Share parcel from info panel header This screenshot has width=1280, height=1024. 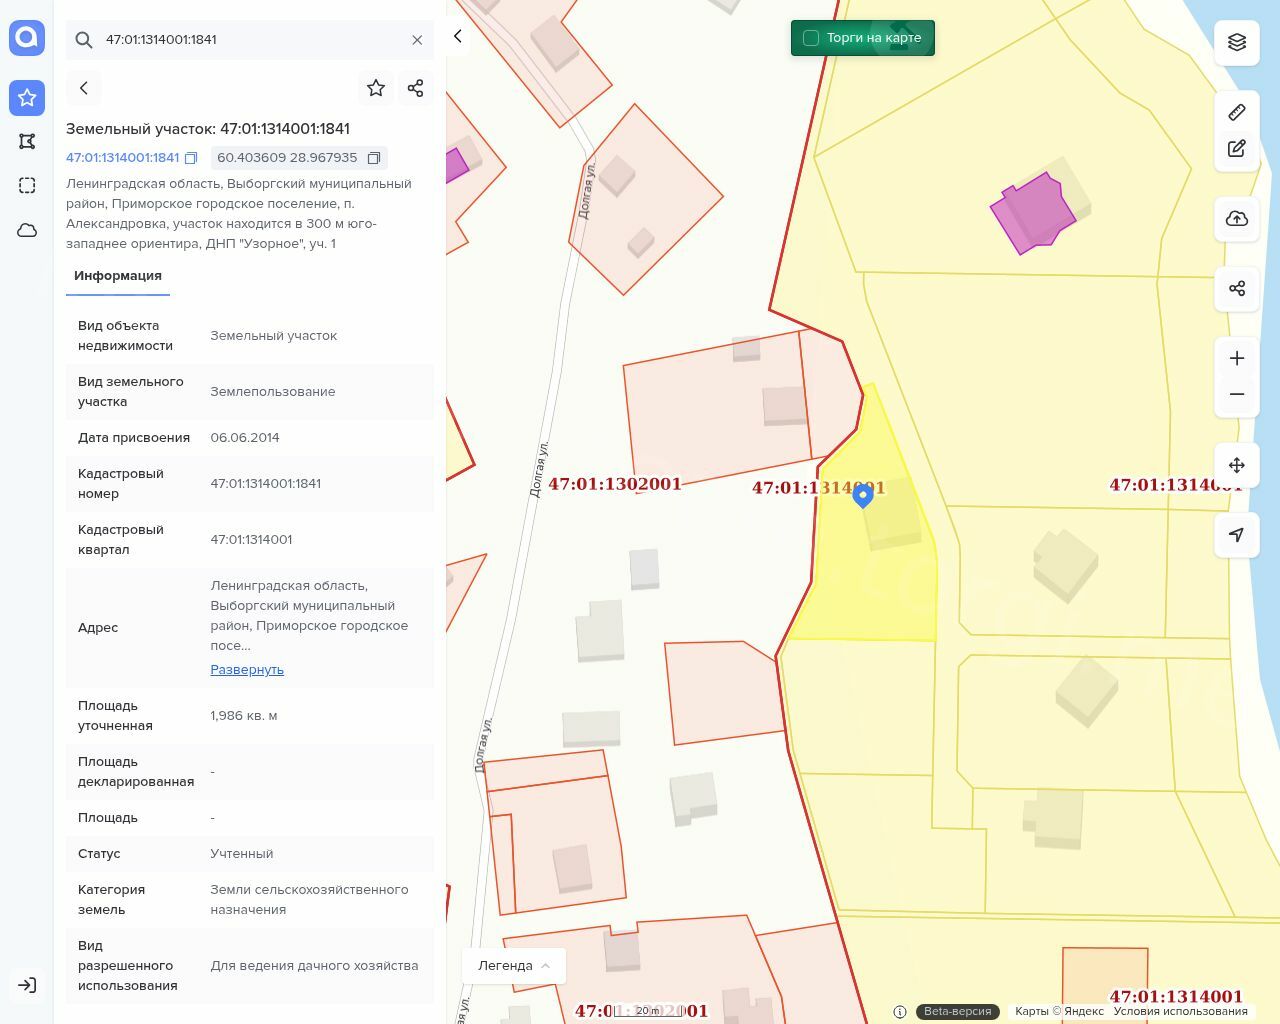point(416,88)
